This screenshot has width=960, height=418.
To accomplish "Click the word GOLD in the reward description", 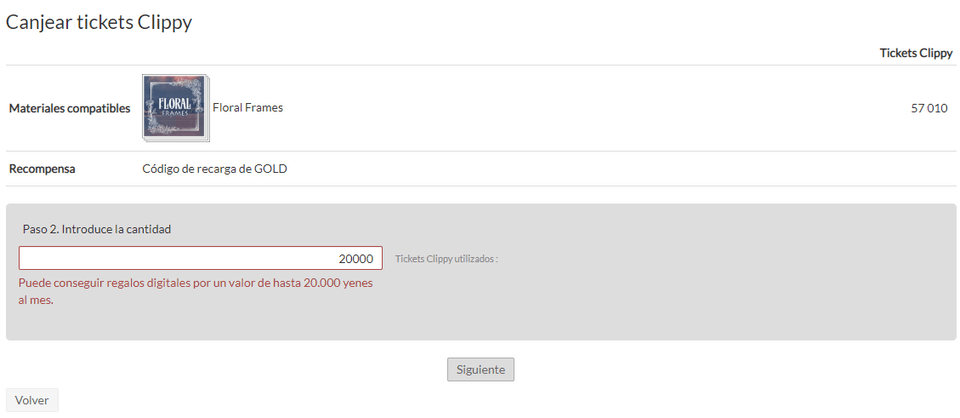I will pyautogui.click(x=270, y=169).
